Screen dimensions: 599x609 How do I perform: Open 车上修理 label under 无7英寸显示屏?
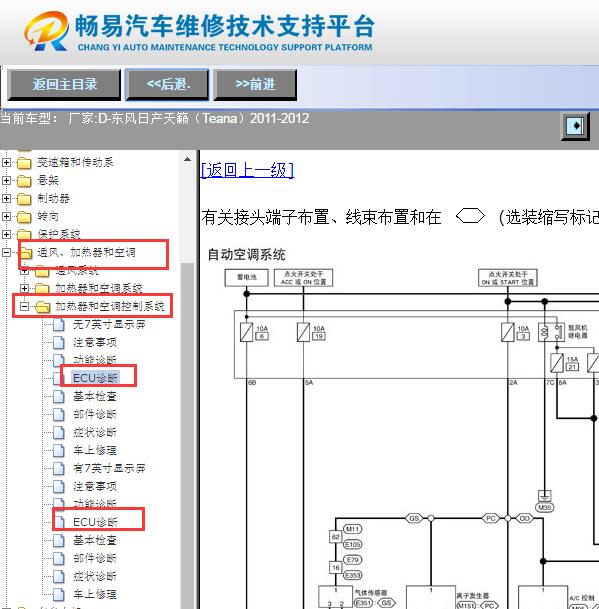95,451
